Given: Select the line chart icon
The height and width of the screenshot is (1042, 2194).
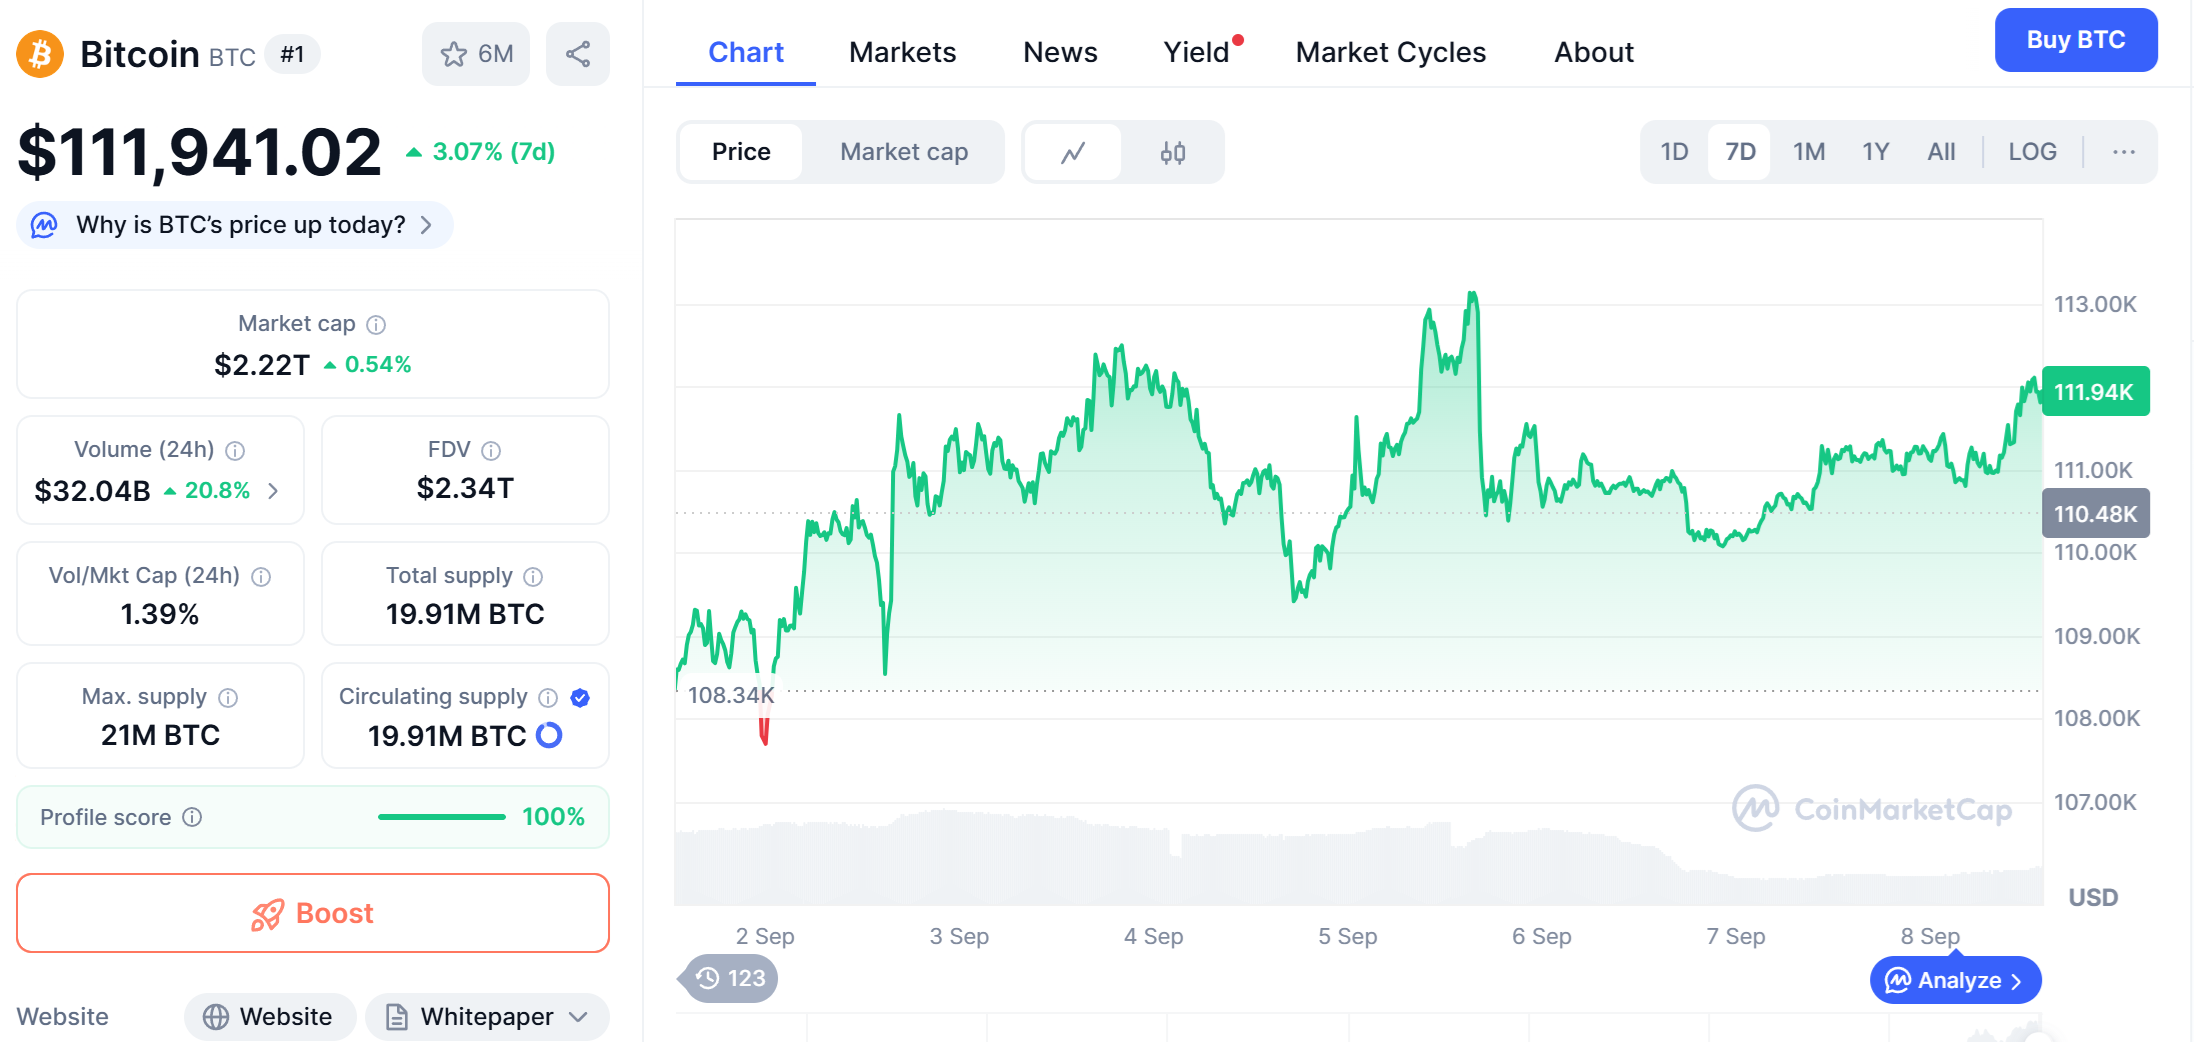Looking at the screenshot, I should point(1073,152).
